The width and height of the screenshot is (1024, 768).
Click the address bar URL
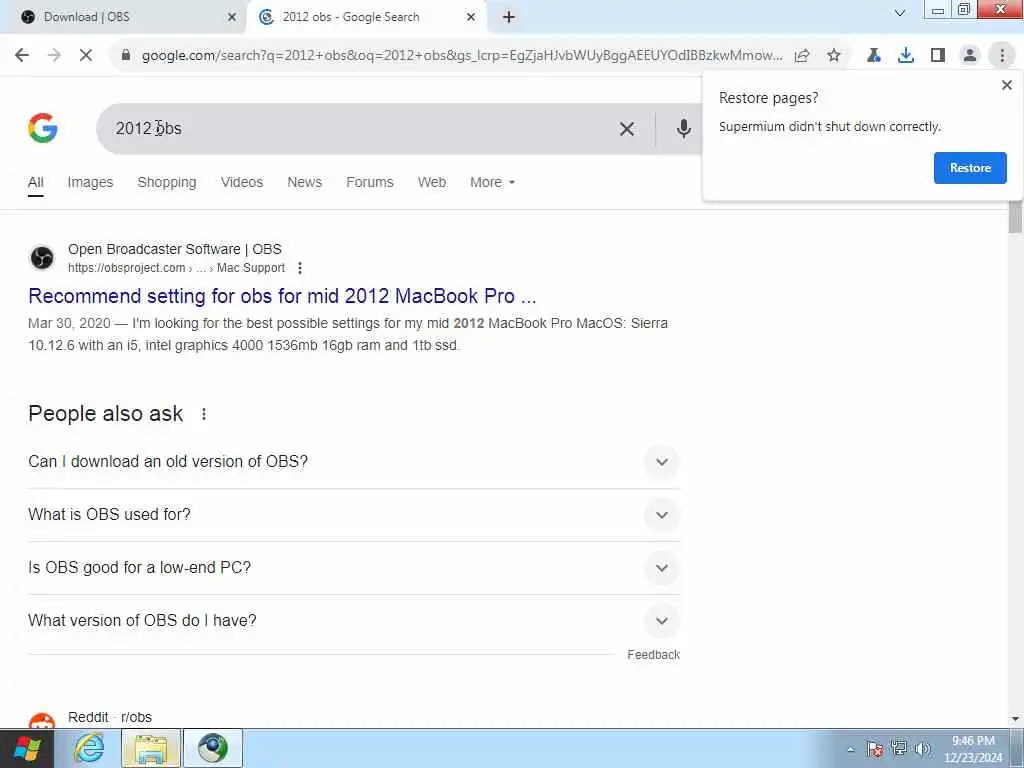click(x=461, y=56)
